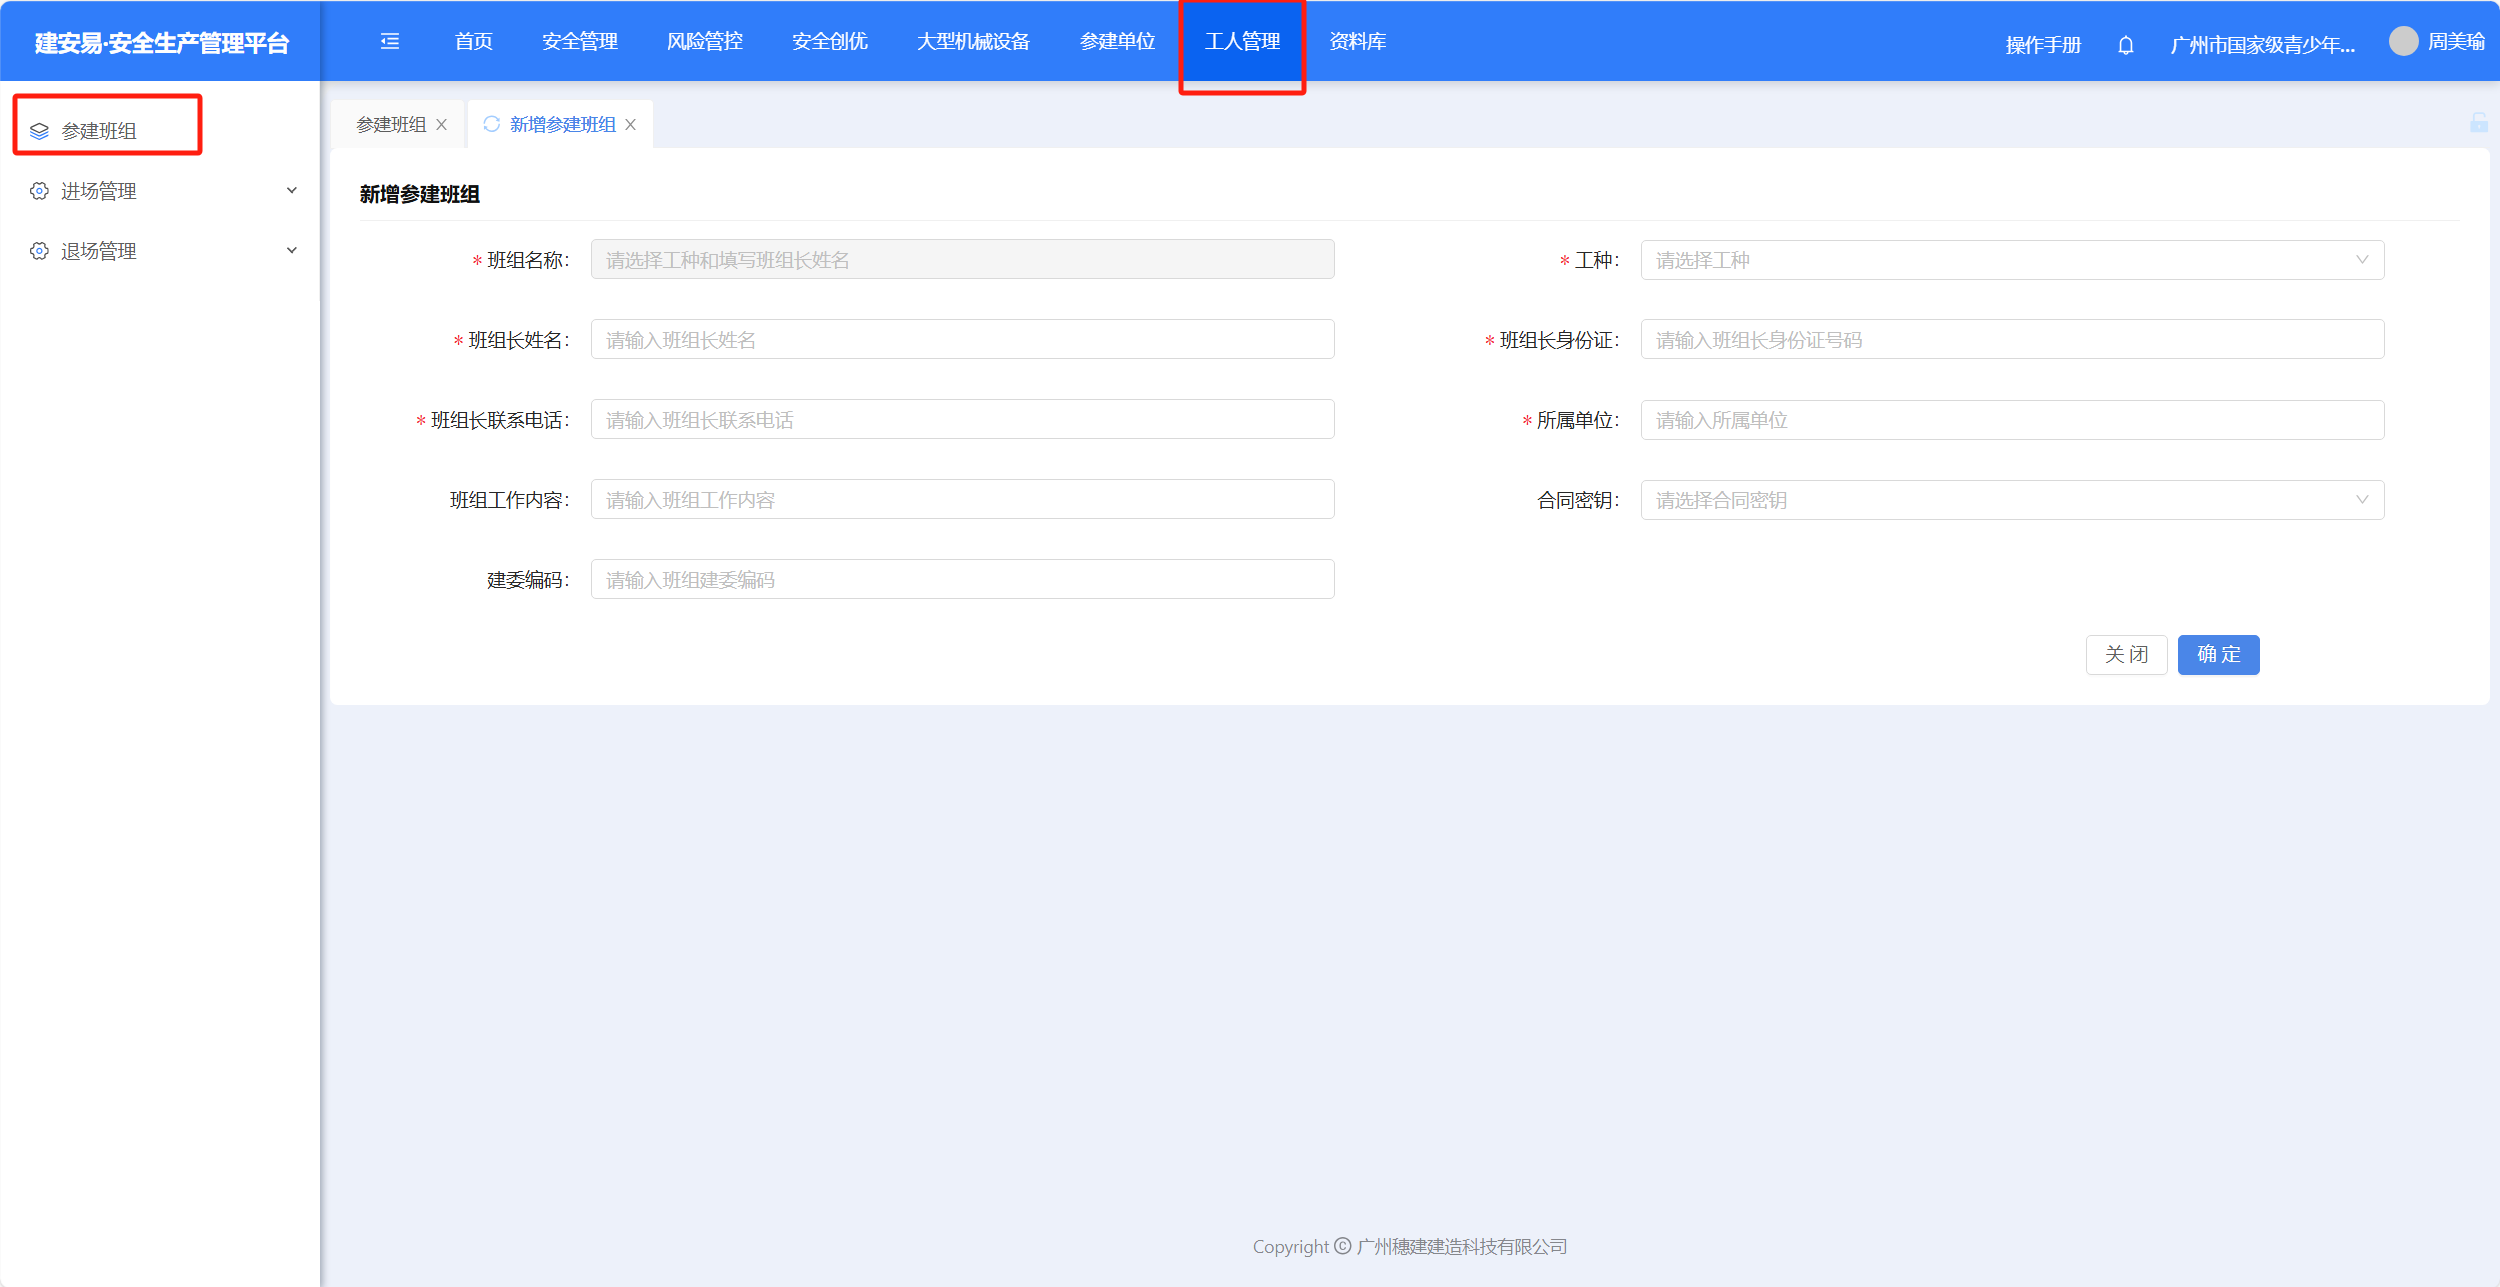Open the 操作手册 link

2042,45
